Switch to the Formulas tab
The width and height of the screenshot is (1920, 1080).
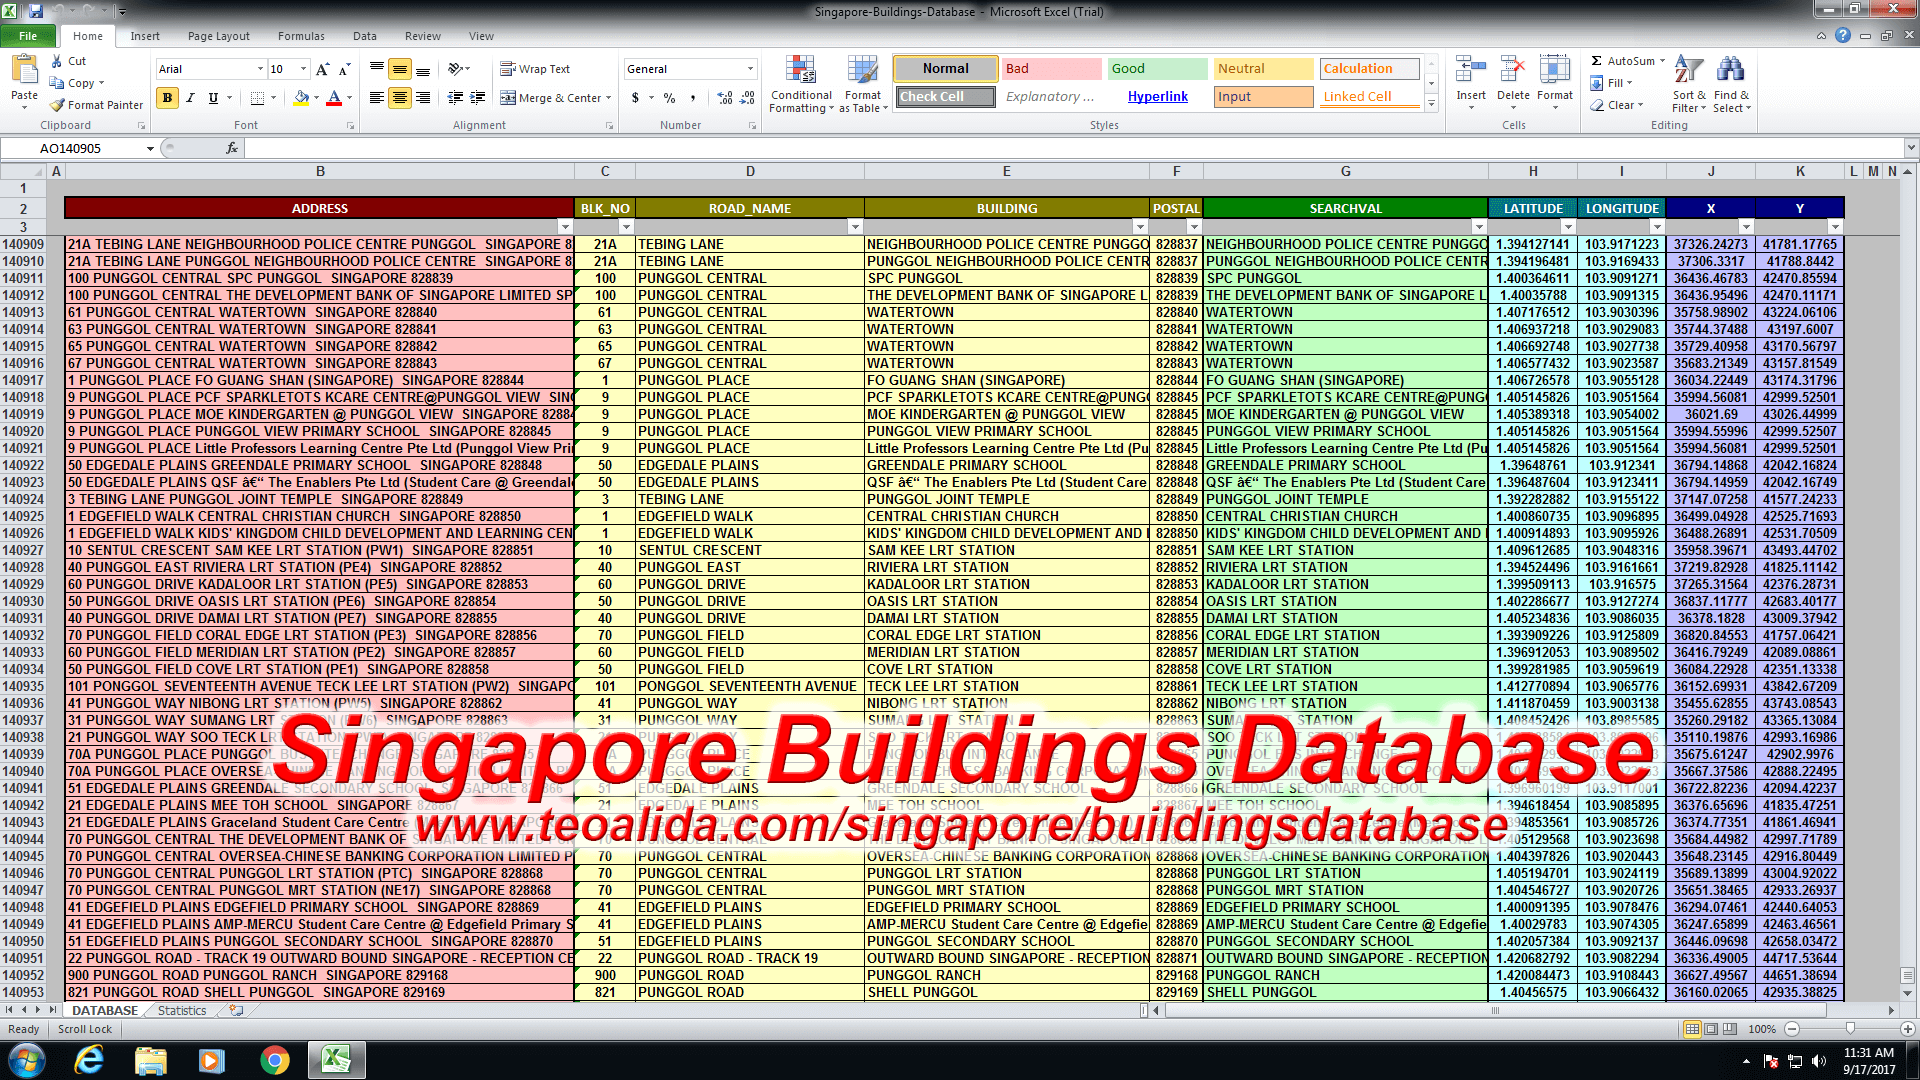[301, 36]
